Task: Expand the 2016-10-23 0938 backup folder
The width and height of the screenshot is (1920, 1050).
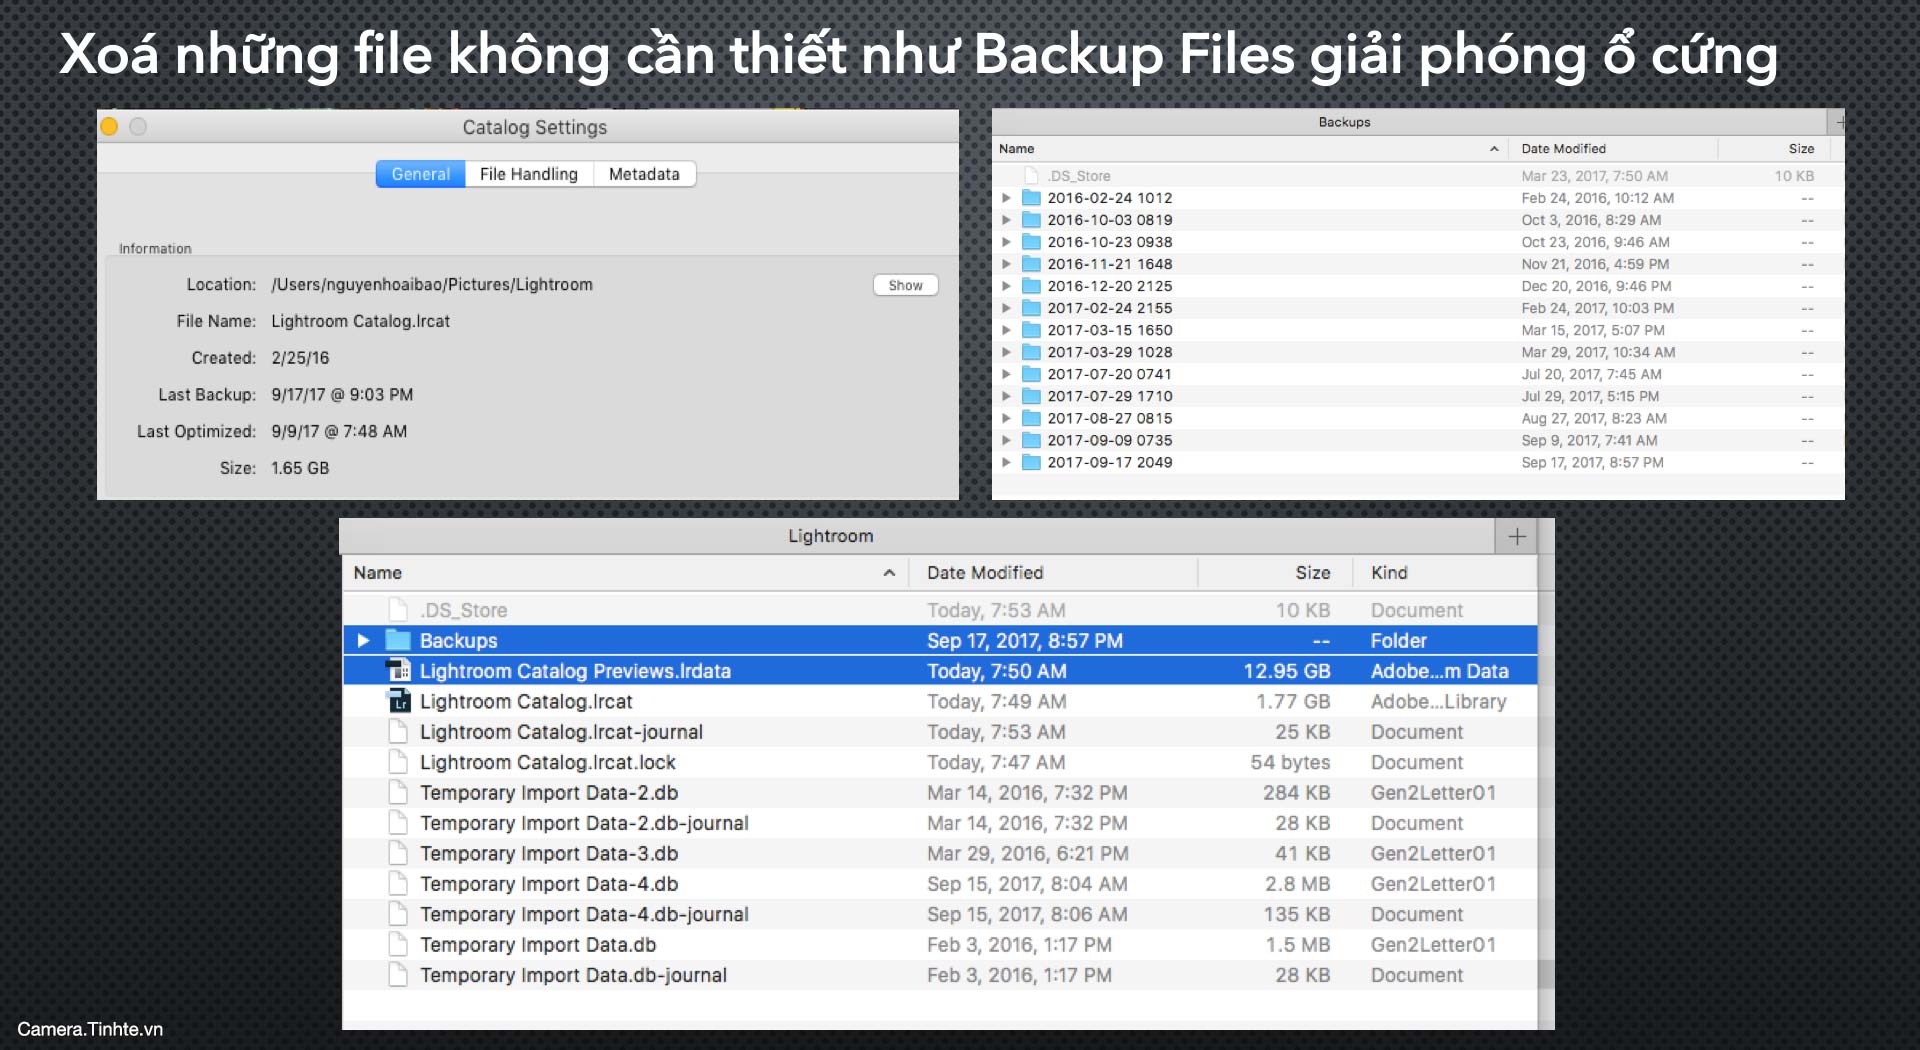Action: point(1007,242)
